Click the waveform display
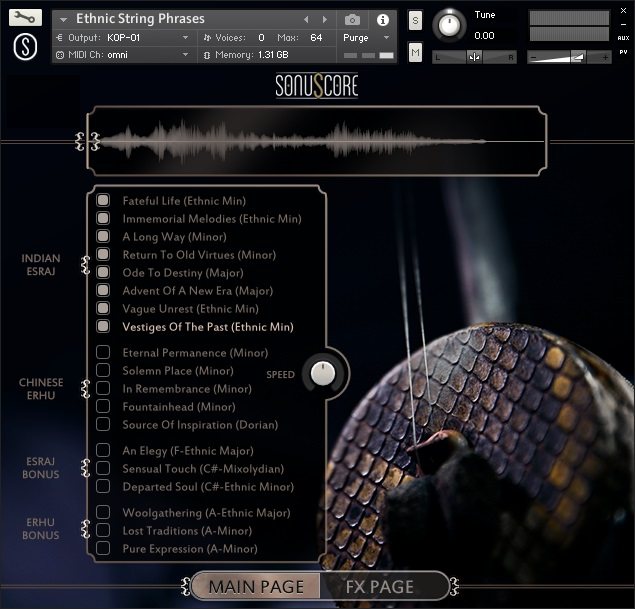 [317, 141]
